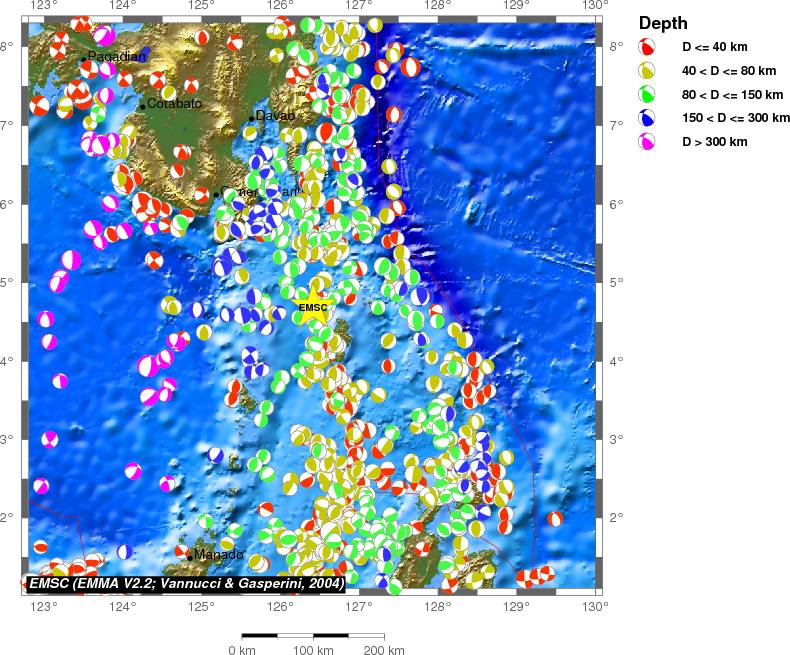The width and height of the screenshot is (790, 655).
Task: Click the EMSC EMMA V2.2 credit text
Action: [186, 582]
